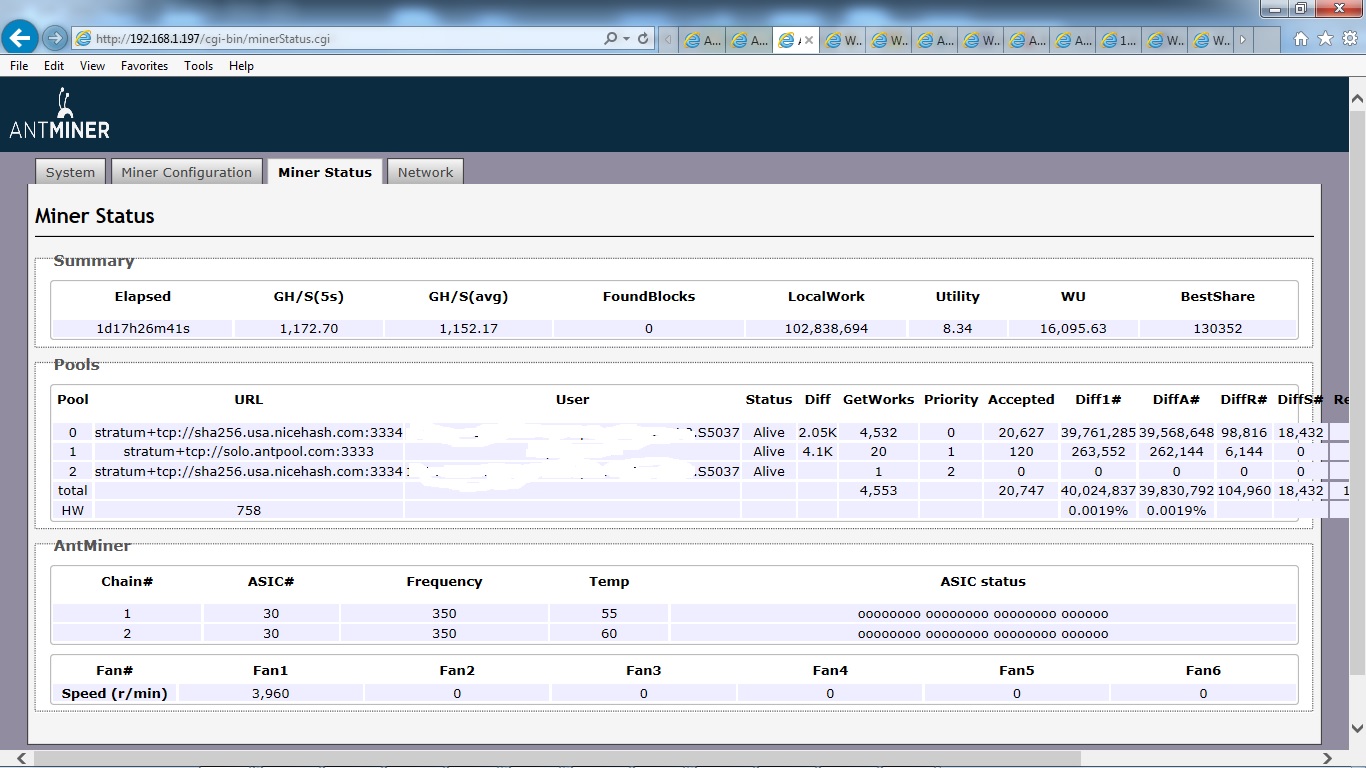Click the horizontal scrollbar right arrow
The width and height of the screenshot is (1366, 768).
[1328, 759]
